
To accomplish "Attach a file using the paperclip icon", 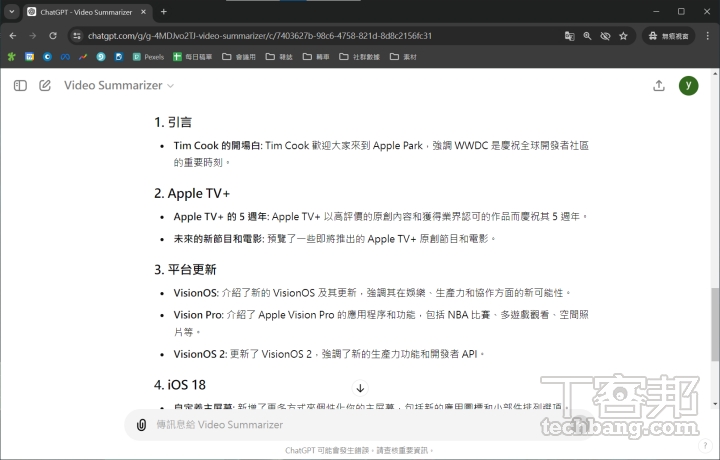I will coord(141,425).
